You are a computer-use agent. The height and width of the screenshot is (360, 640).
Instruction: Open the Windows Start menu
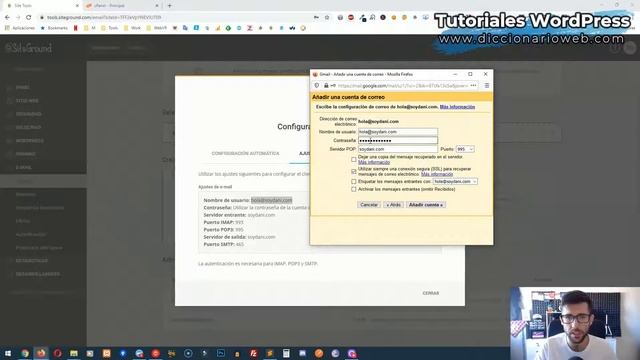click(8, 353)
